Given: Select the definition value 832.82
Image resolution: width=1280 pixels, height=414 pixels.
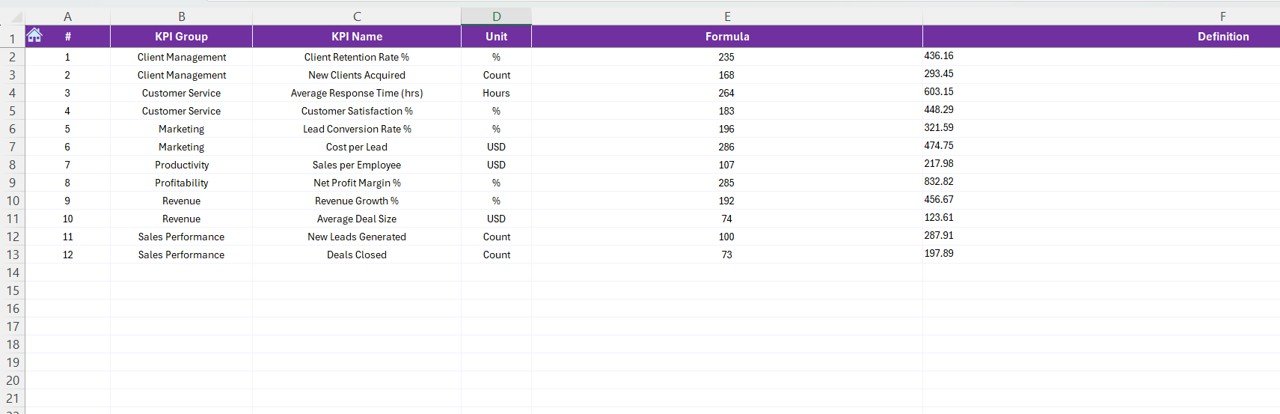Looking at the screenshot, I should pos(939,182).
